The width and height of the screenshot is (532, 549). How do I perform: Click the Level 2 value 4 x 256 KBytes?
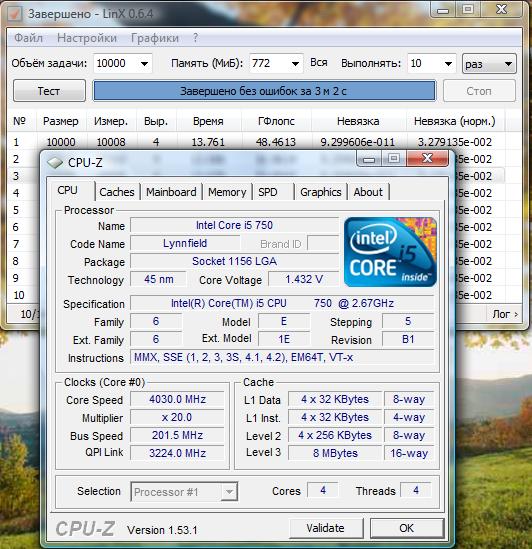click(335, 435)
